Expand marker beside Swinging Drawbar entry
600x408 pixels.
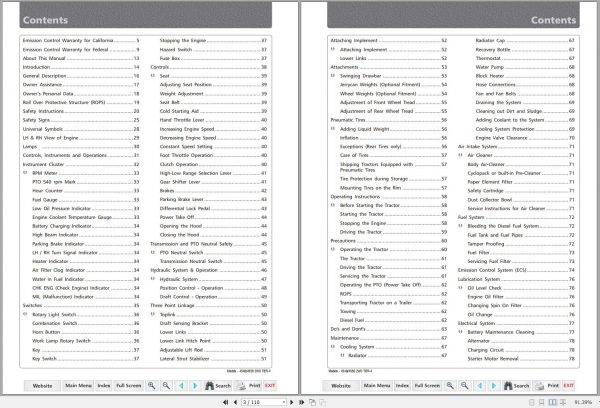tap(333, 76)
